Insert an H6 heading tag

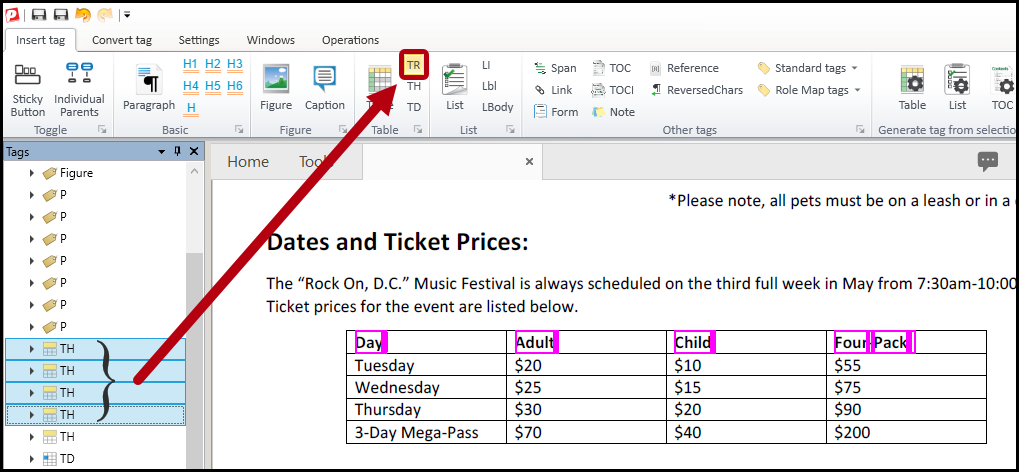tap(235, 86)
